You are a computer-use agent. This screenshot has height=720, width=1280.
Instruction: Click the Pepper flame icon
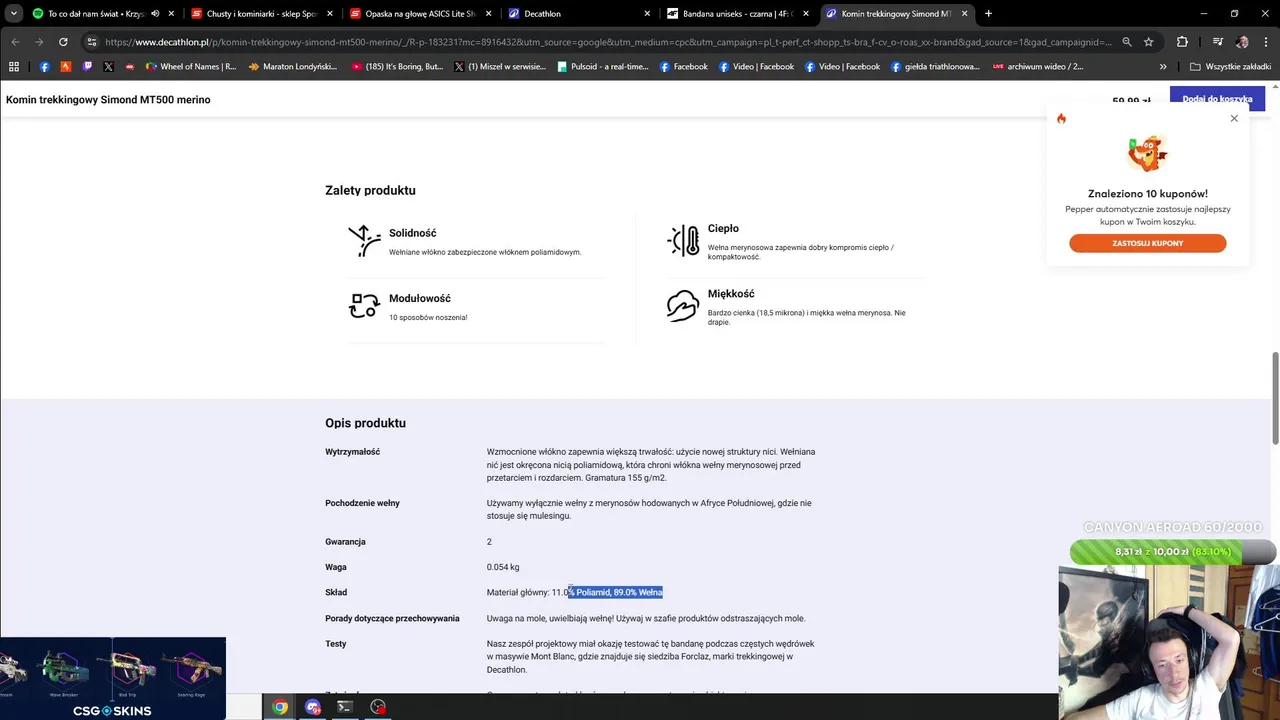(x=1061, y=118)
